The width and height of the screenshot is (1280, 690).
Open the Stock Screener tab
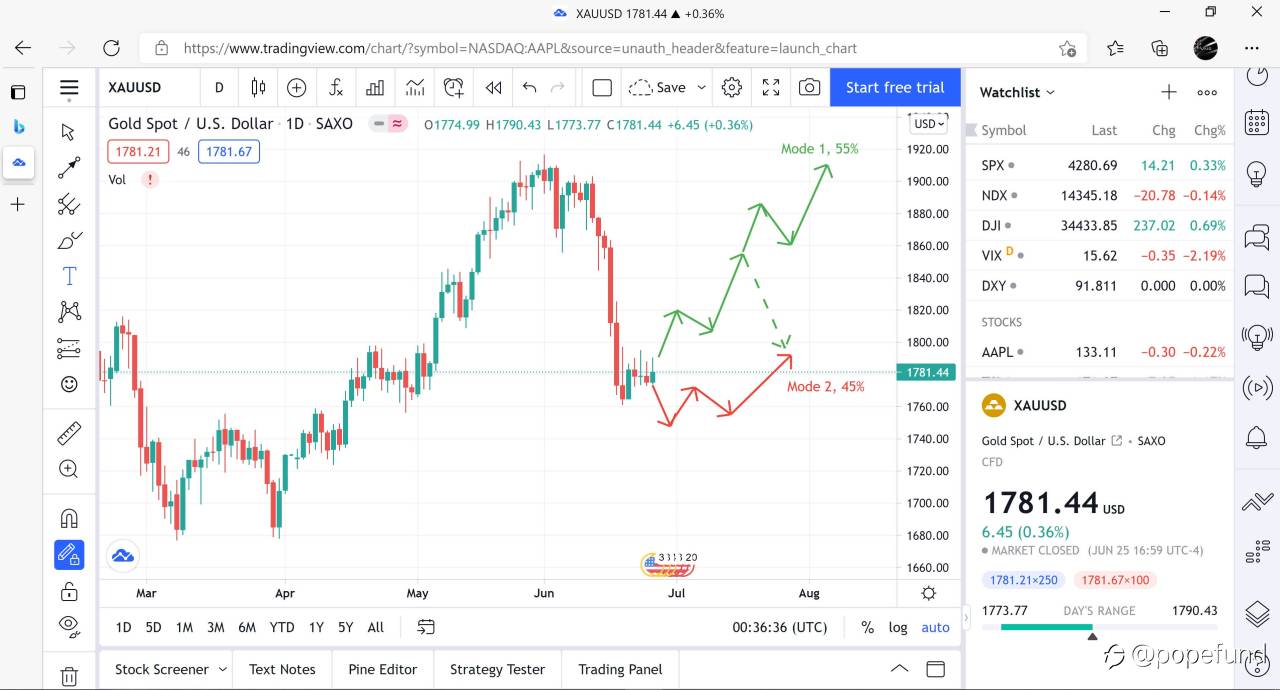(x=162, y=669)
